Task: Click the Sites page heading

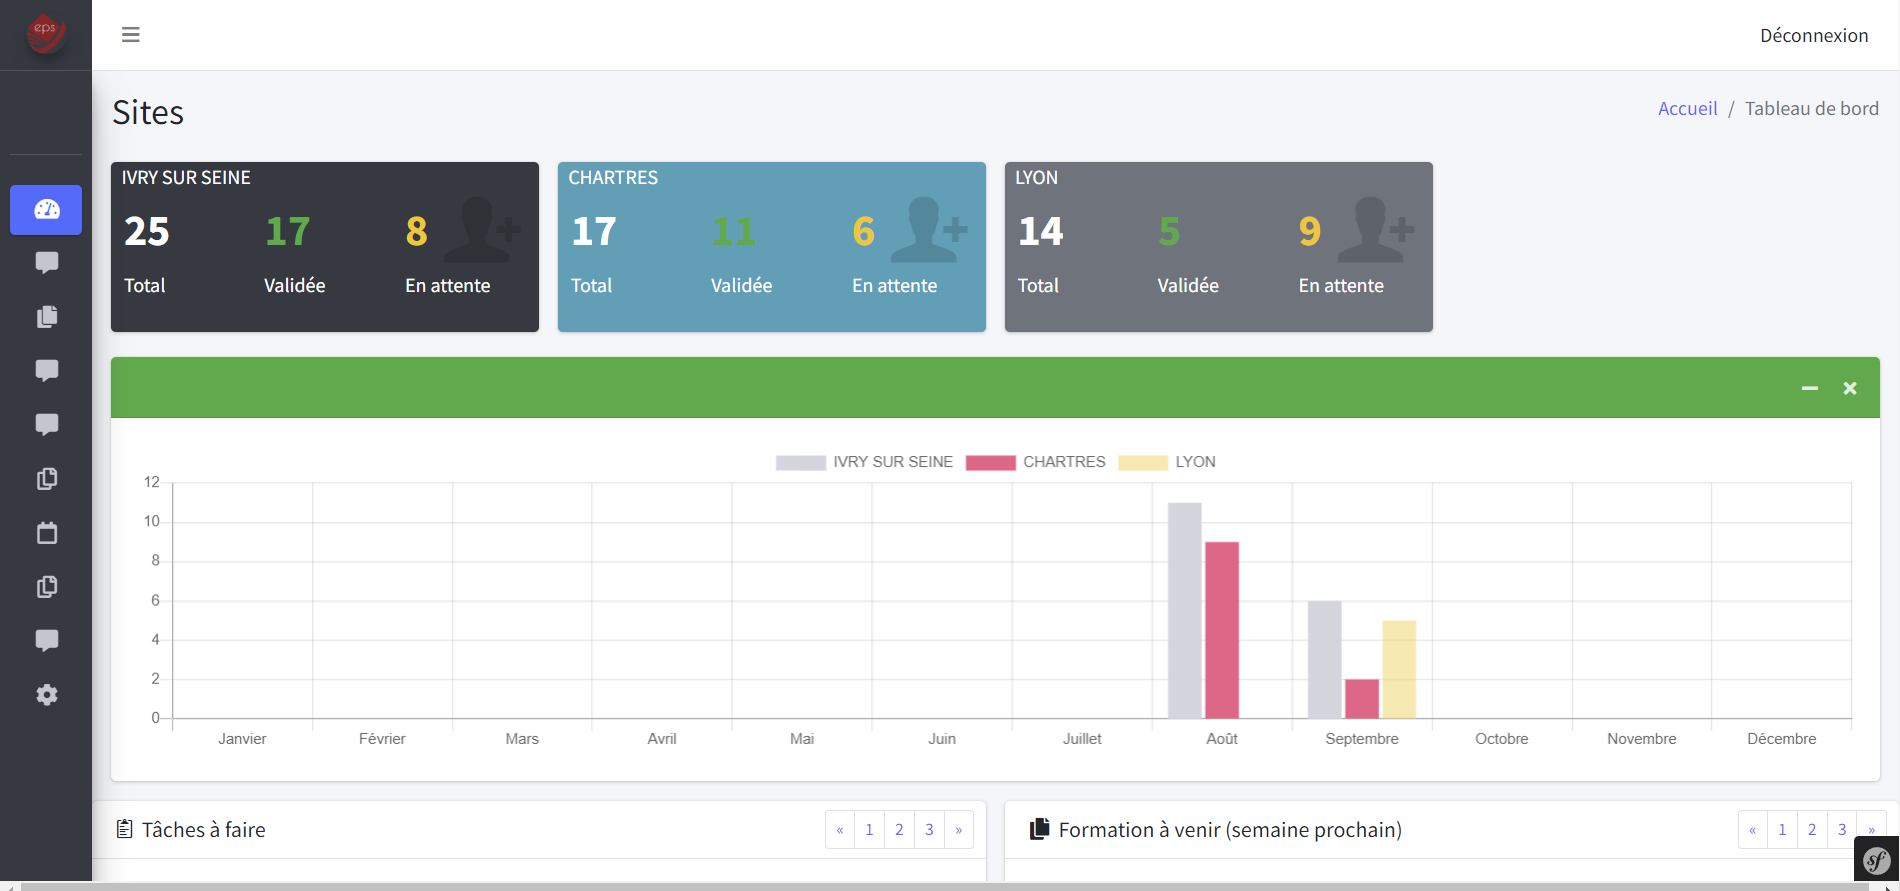Action: [148, 112]
